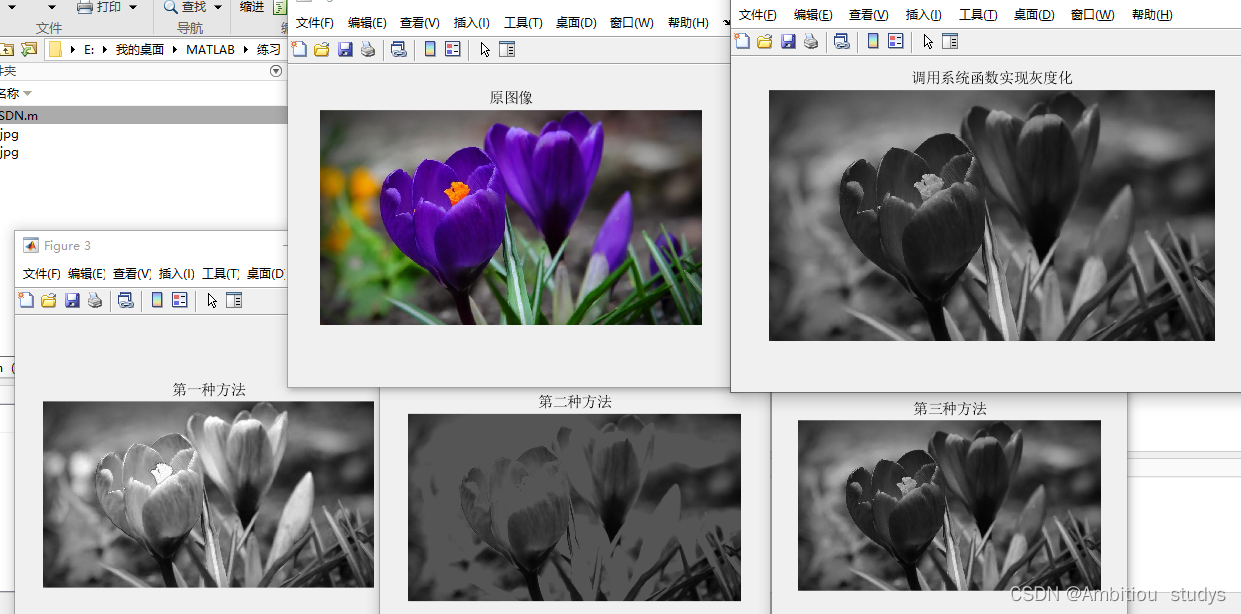Expand the arrow before MATLAB in path bar
The width and height of the screenshot is (1241, 614).
coord(175,50)
